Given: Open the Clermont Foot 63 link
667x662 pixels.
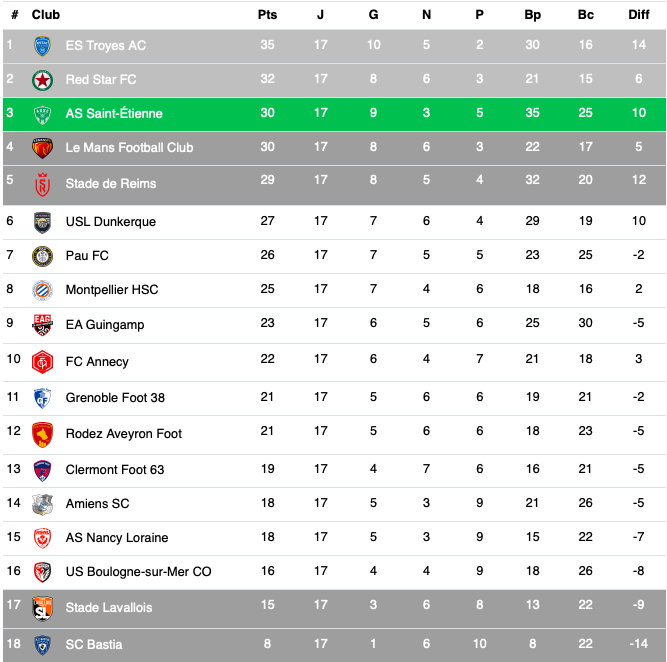Looking at the screenshot, I should click(115, 469).
